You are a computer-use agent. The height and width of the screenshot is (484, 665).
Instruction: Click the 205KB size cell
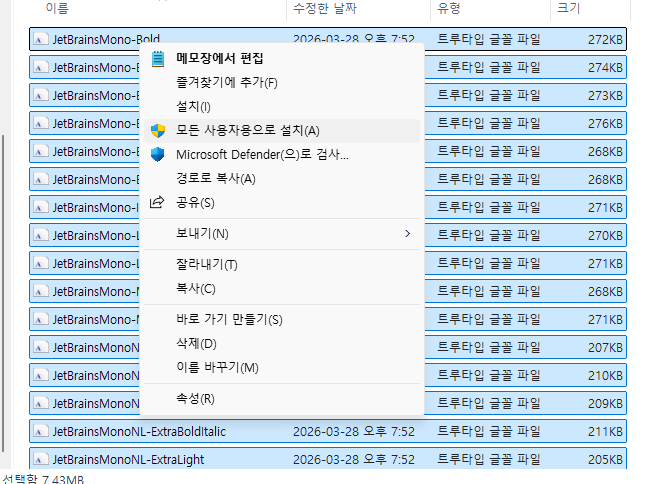pyautogui.click(x=605, y=459)
